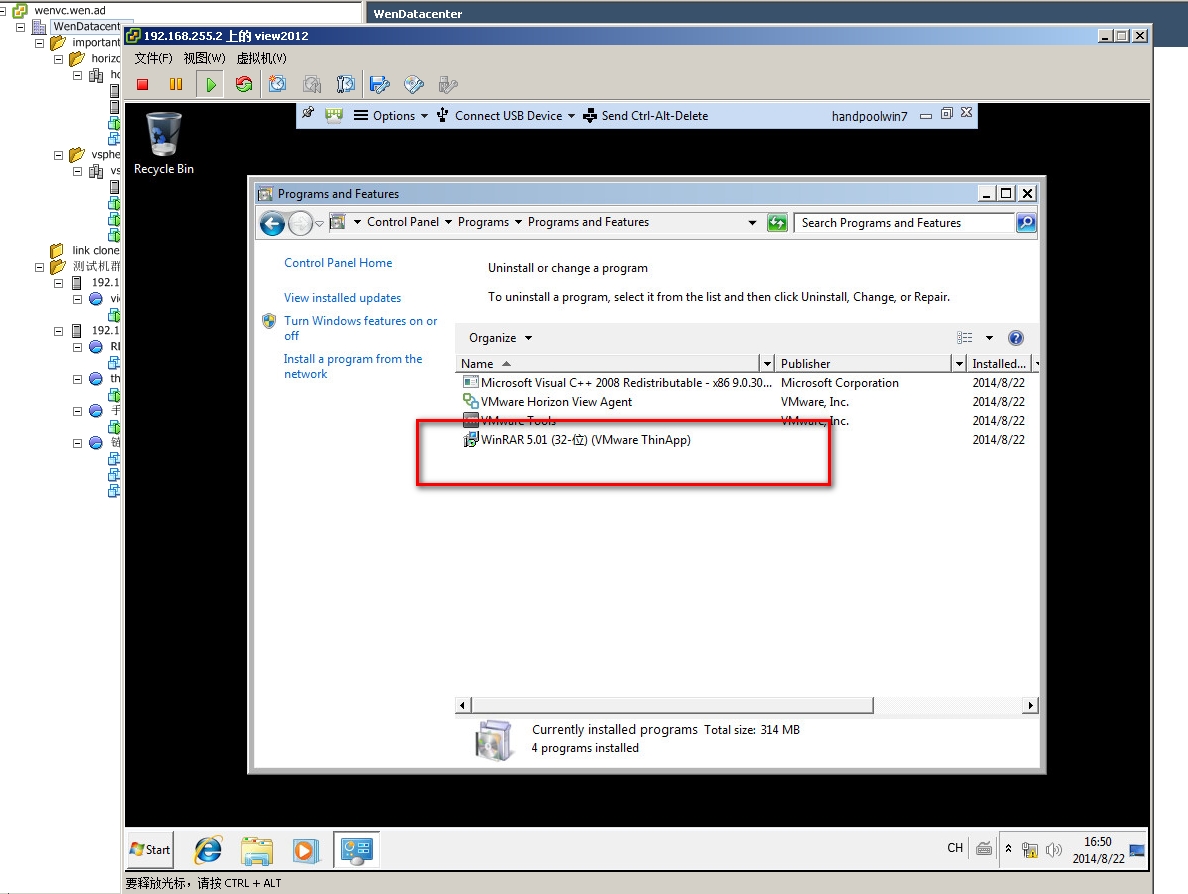Open Windows Media Player in taskbar

305,850
